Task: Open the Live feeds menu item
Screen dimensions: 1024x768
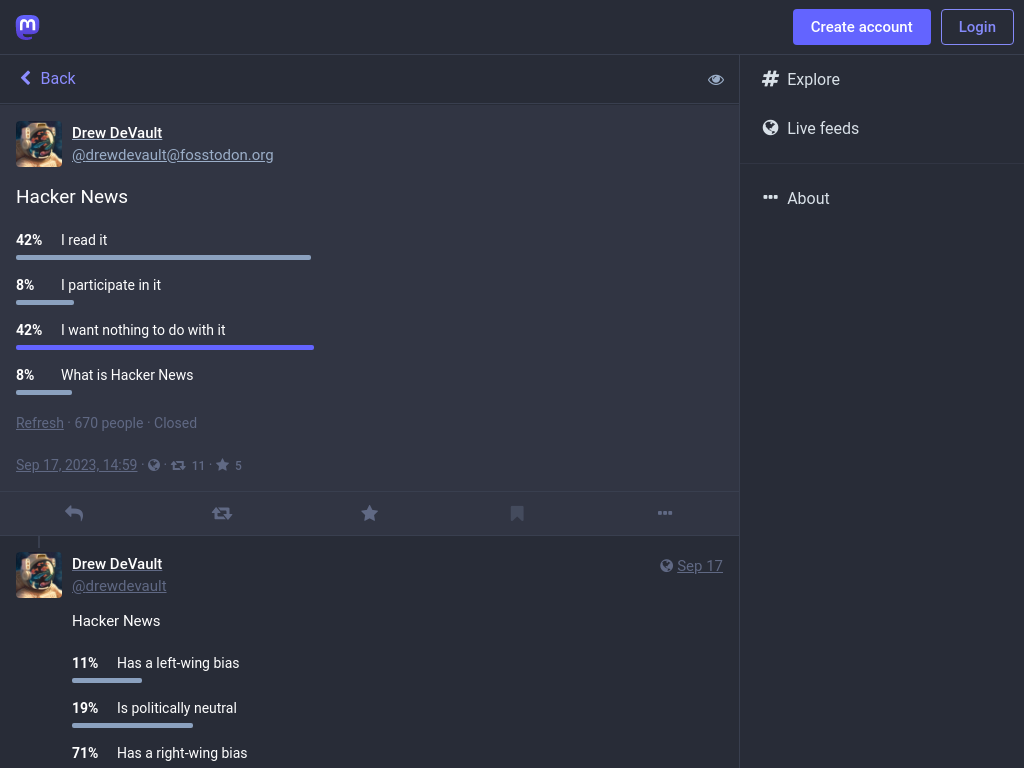Action: (x=823, y=128)
